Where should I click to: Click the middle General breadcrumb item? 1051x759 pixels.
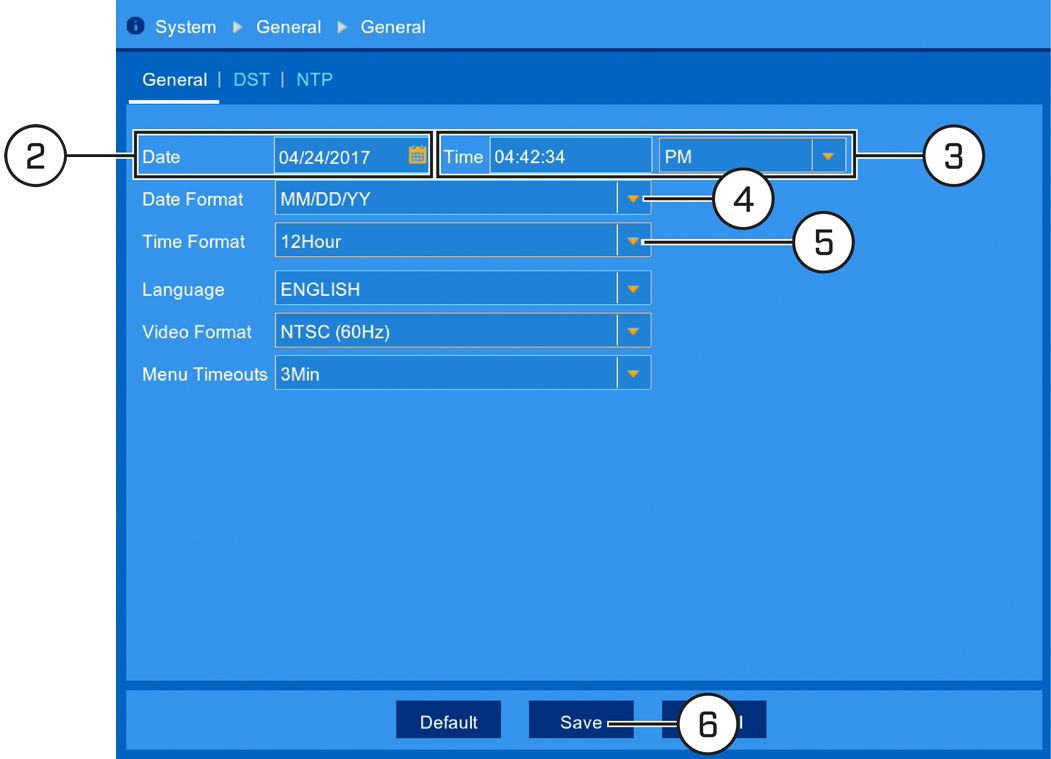click(288, 27)
